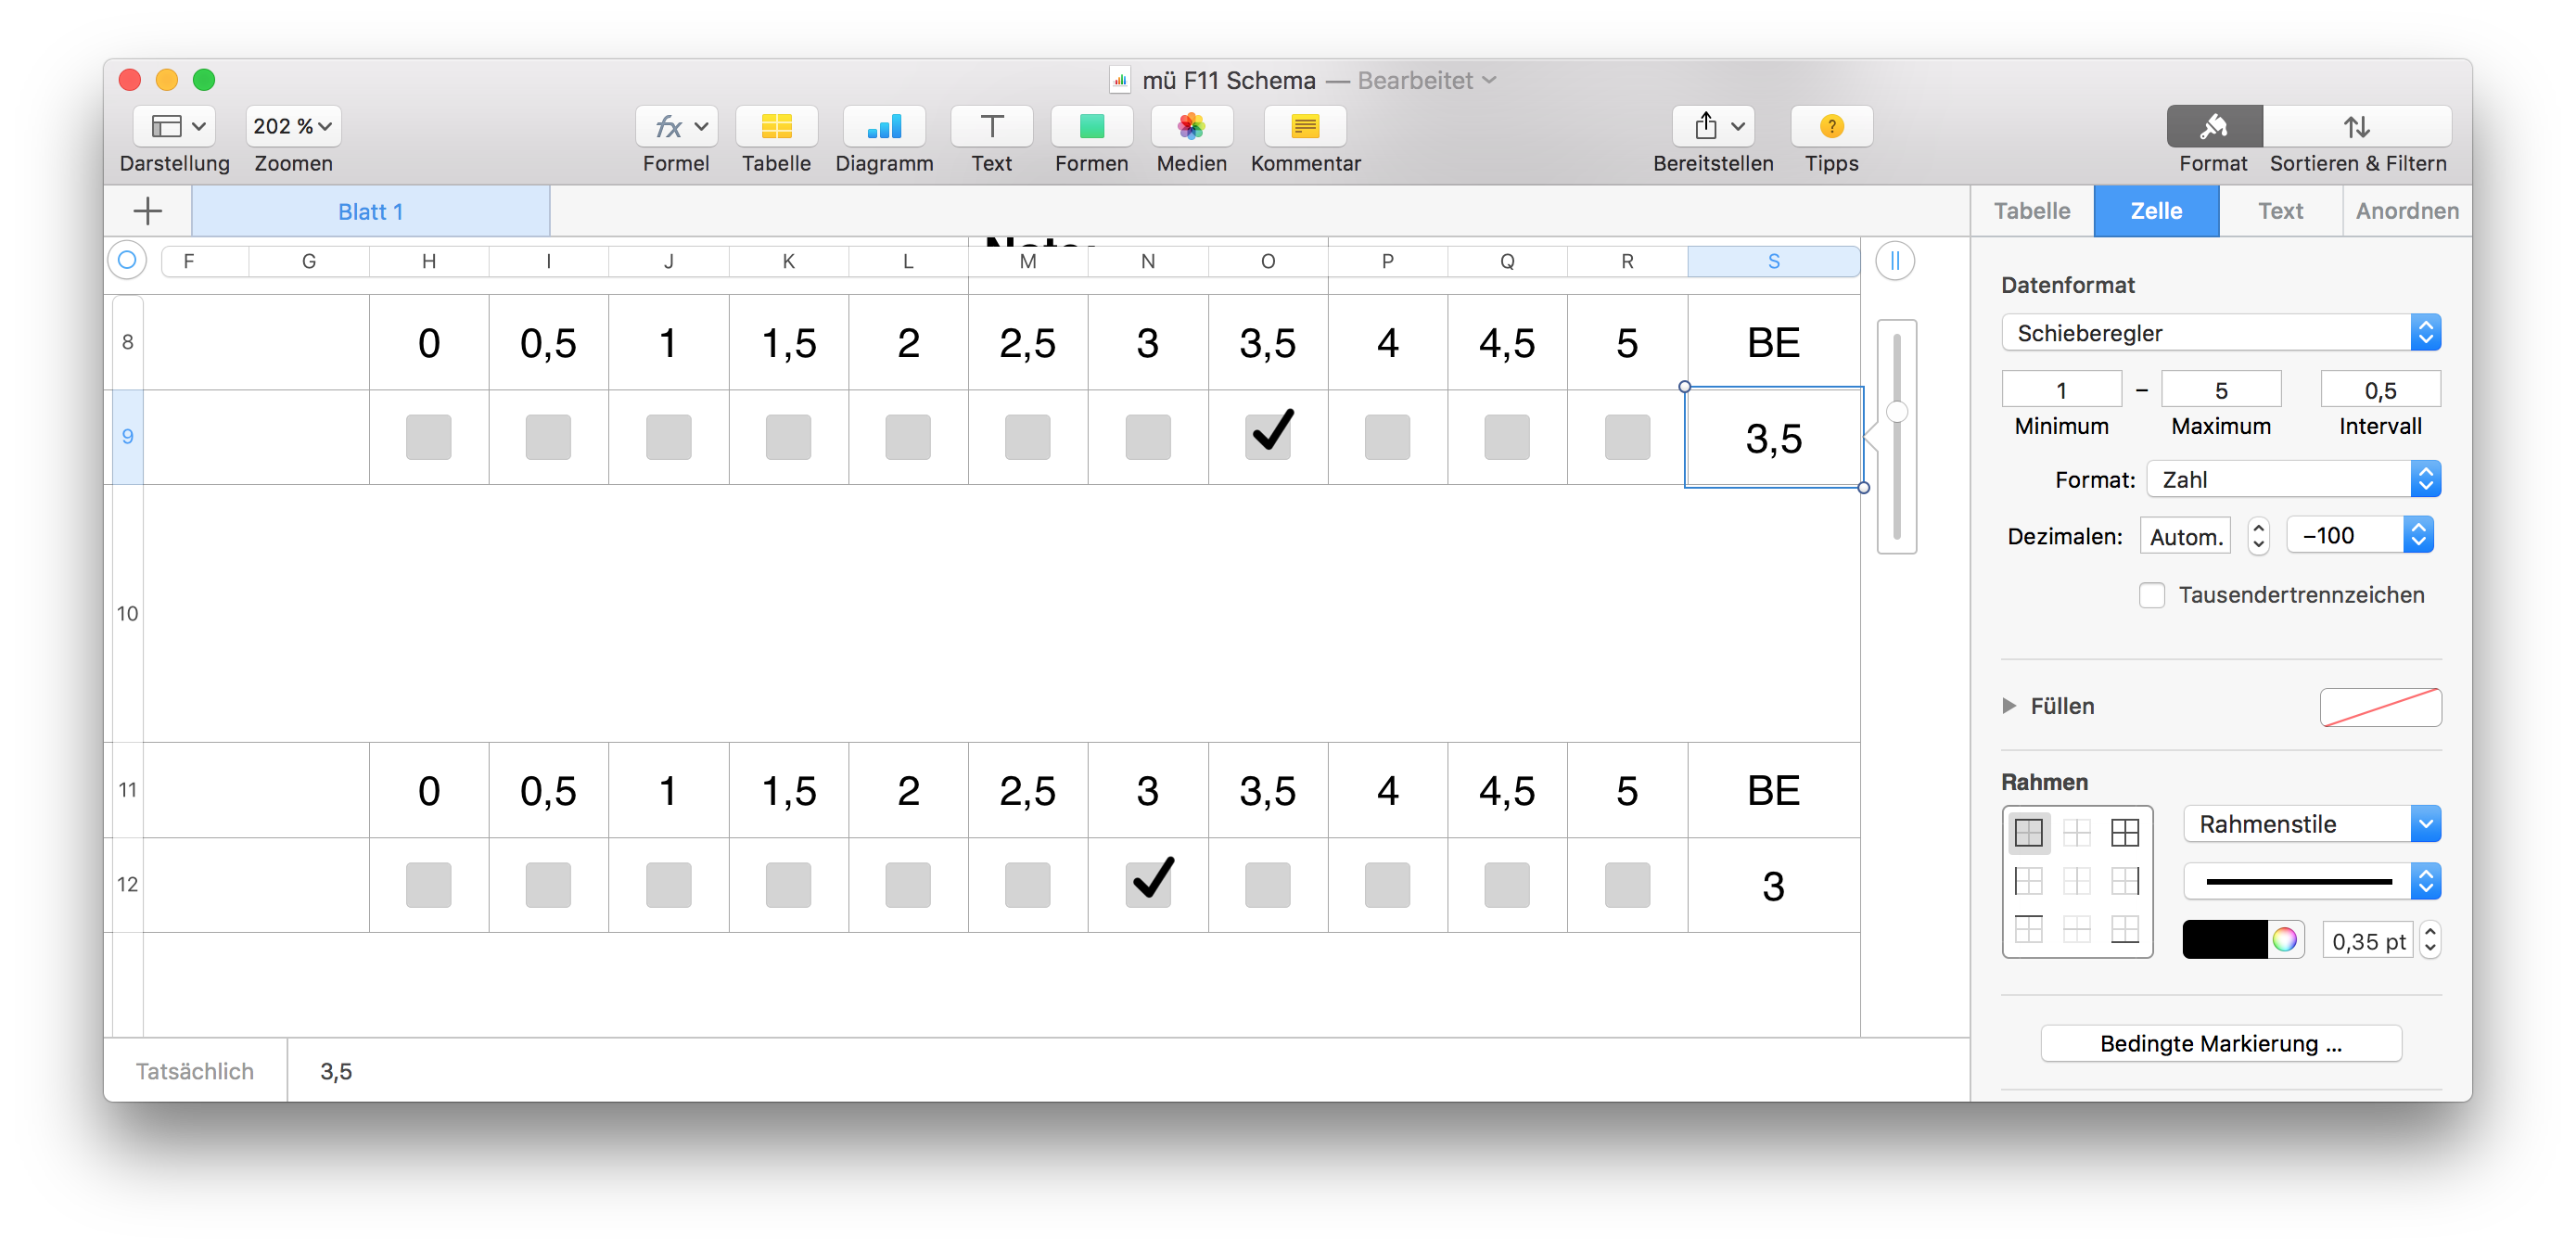Check the row 9 checkbox under 0
Image resolution: width=2576 pixels, height=1250 pixels.
428,437
